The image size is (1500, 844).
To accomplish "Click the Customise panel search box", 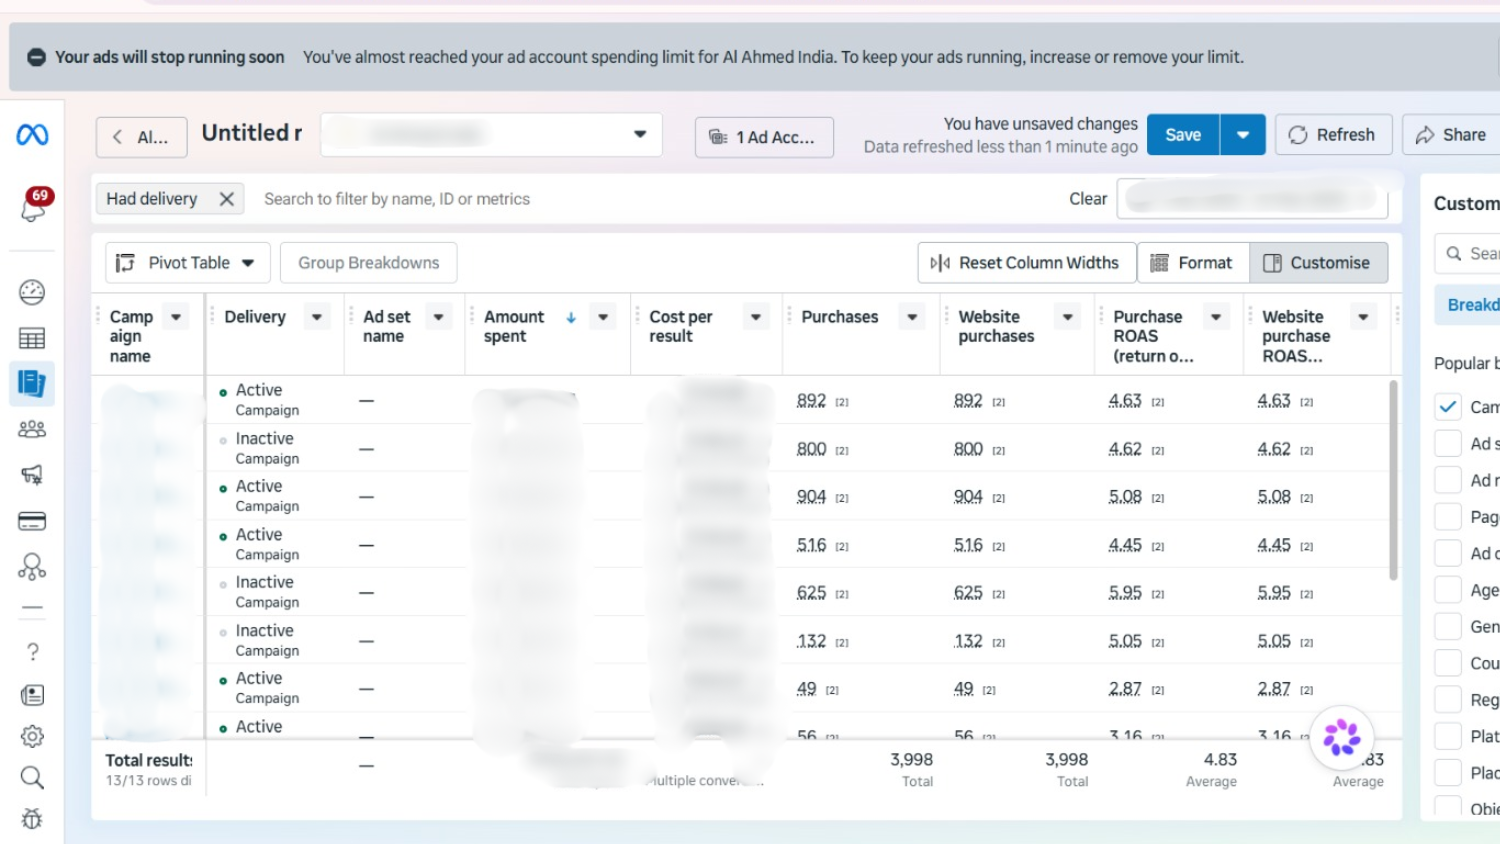I will click(x=1467, y=254).
